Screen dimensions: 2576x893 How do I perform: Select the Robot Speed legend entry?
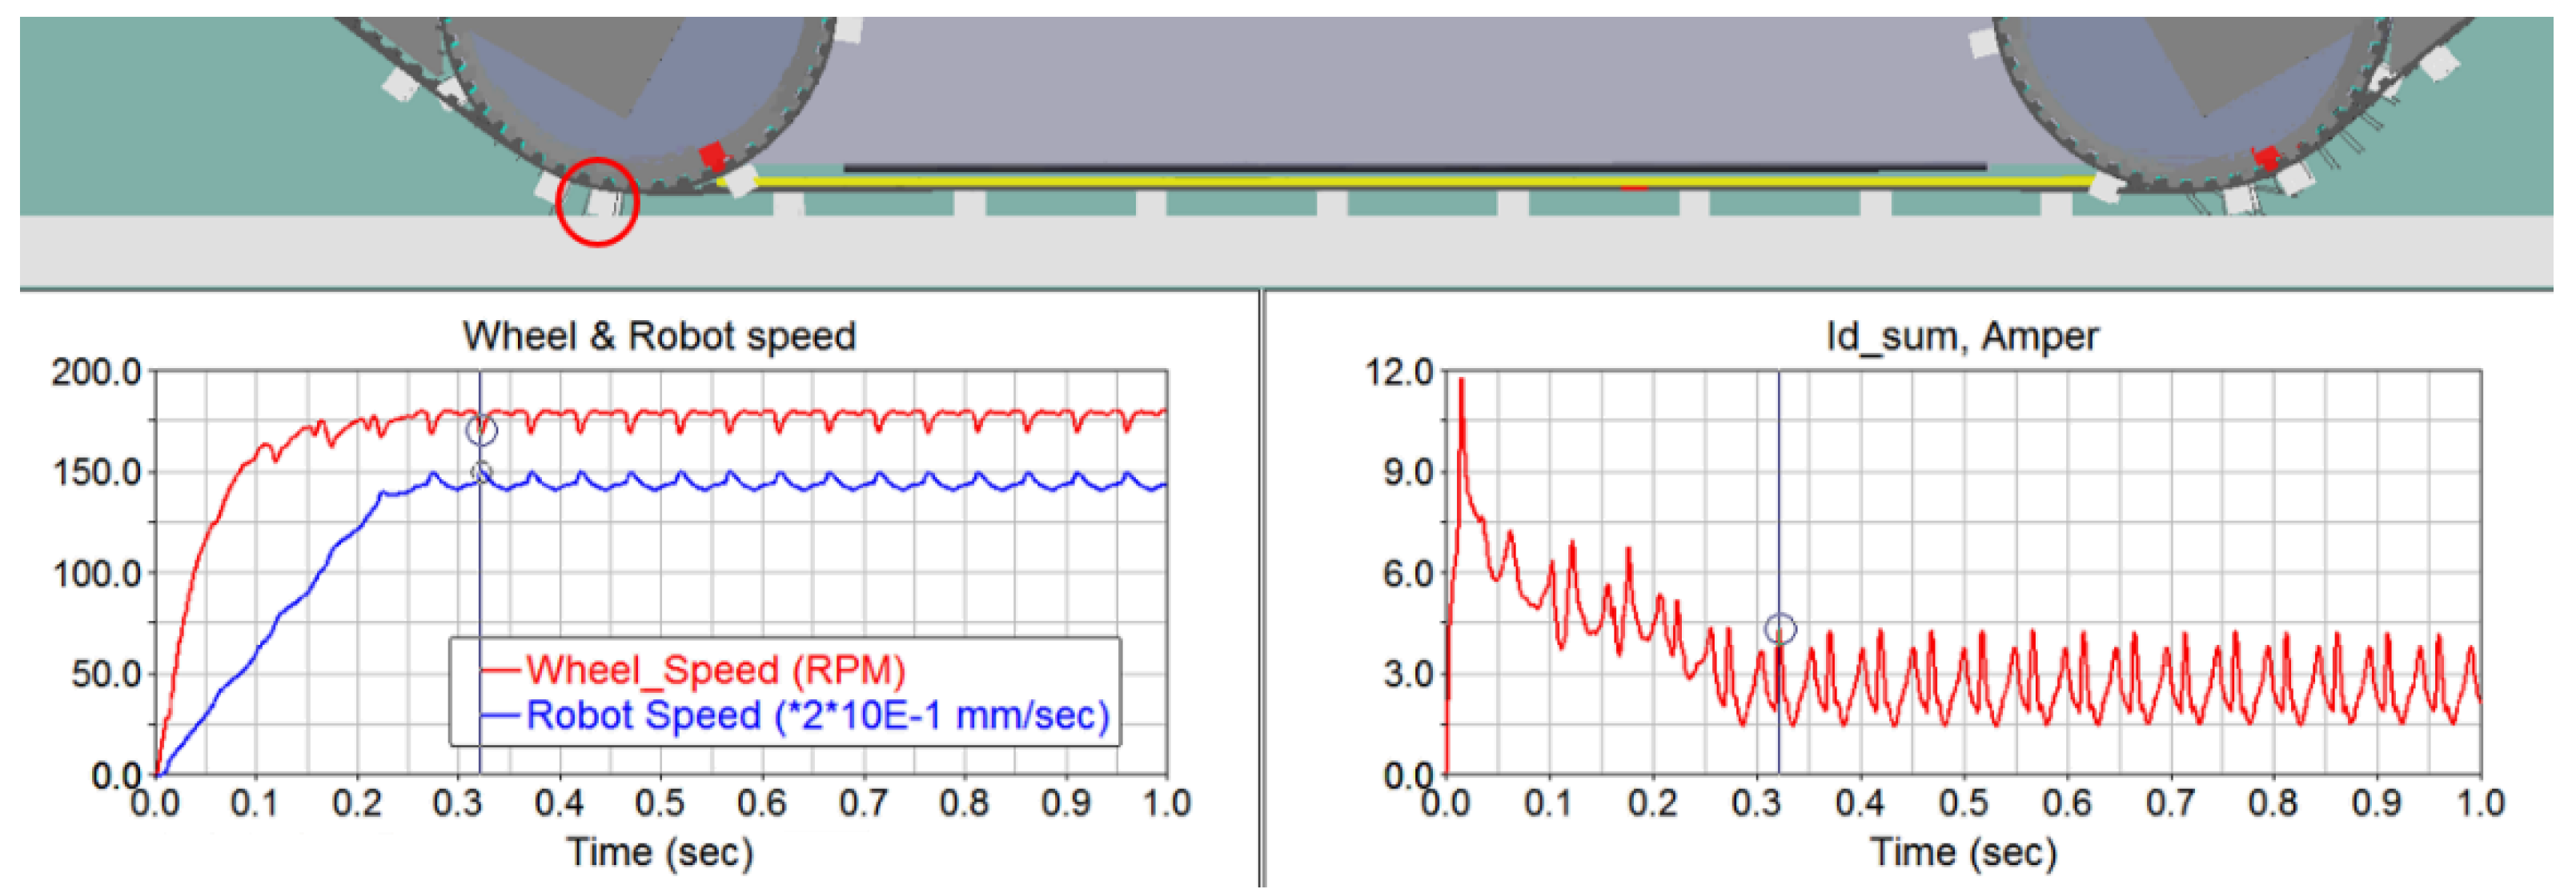pyautogui.click(x=817, y=716)
